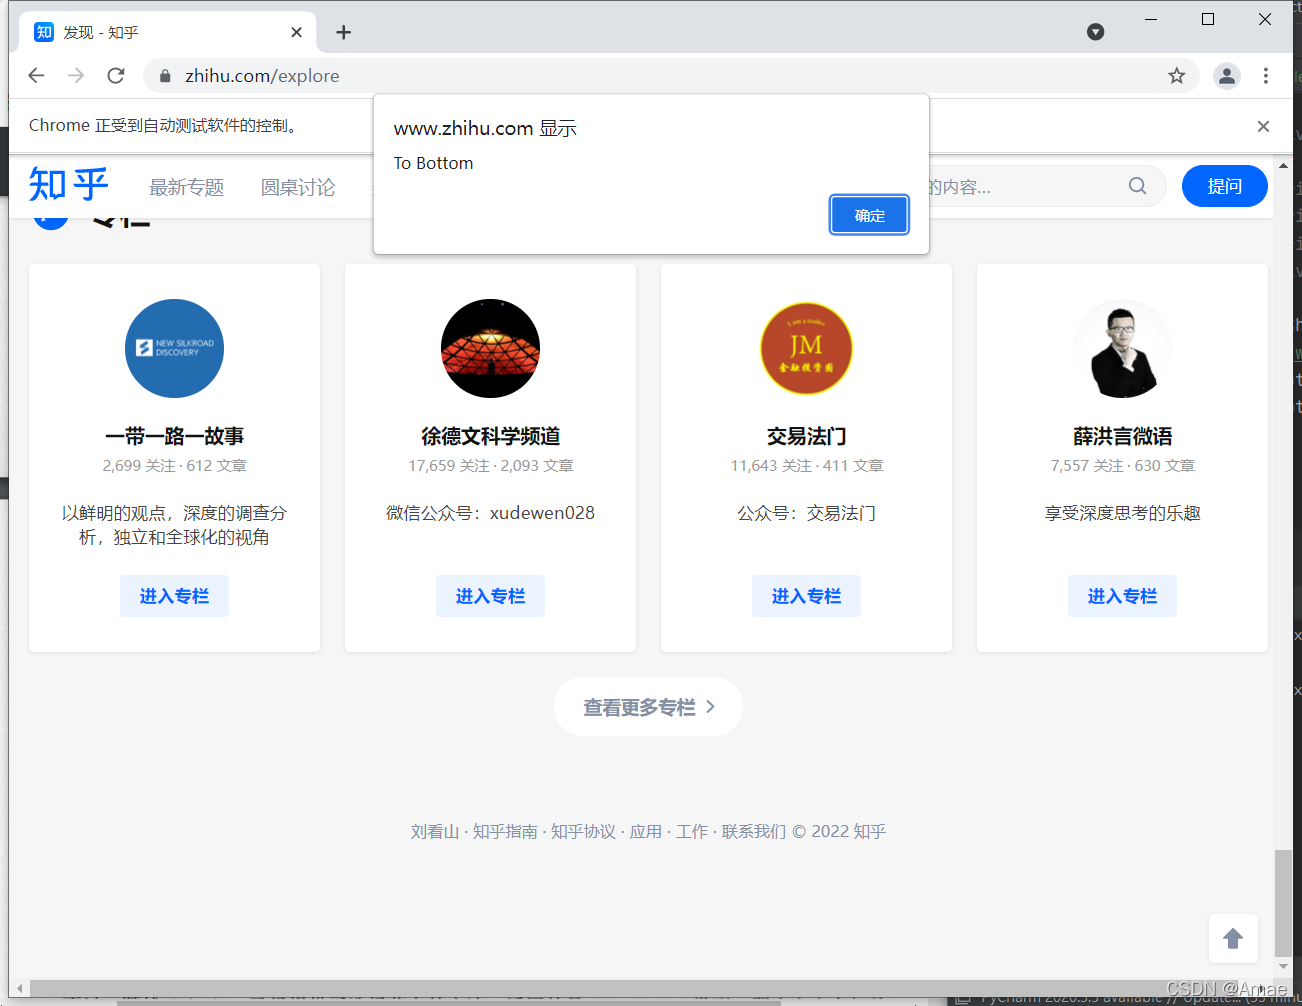Viewport: 1302px width, 1006px height.
Task: Enter the 一带一路一故事 column
Action: pyautogui.click(x=174, y=596)
